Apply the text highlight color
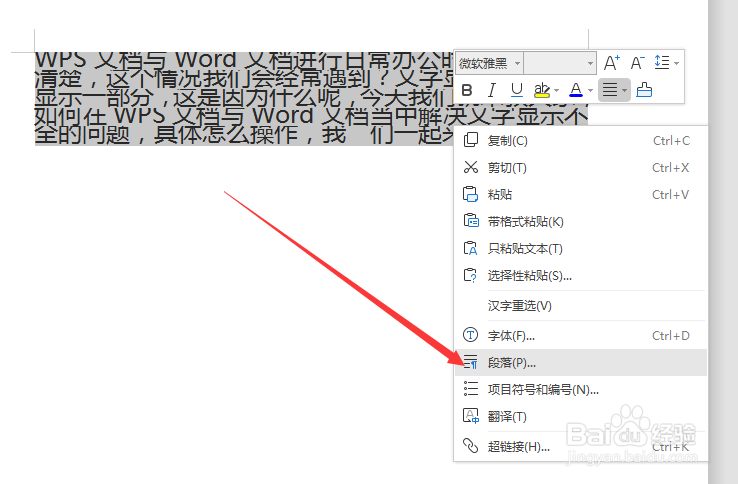This screenshot has width=738, height=484. point(542,90)
